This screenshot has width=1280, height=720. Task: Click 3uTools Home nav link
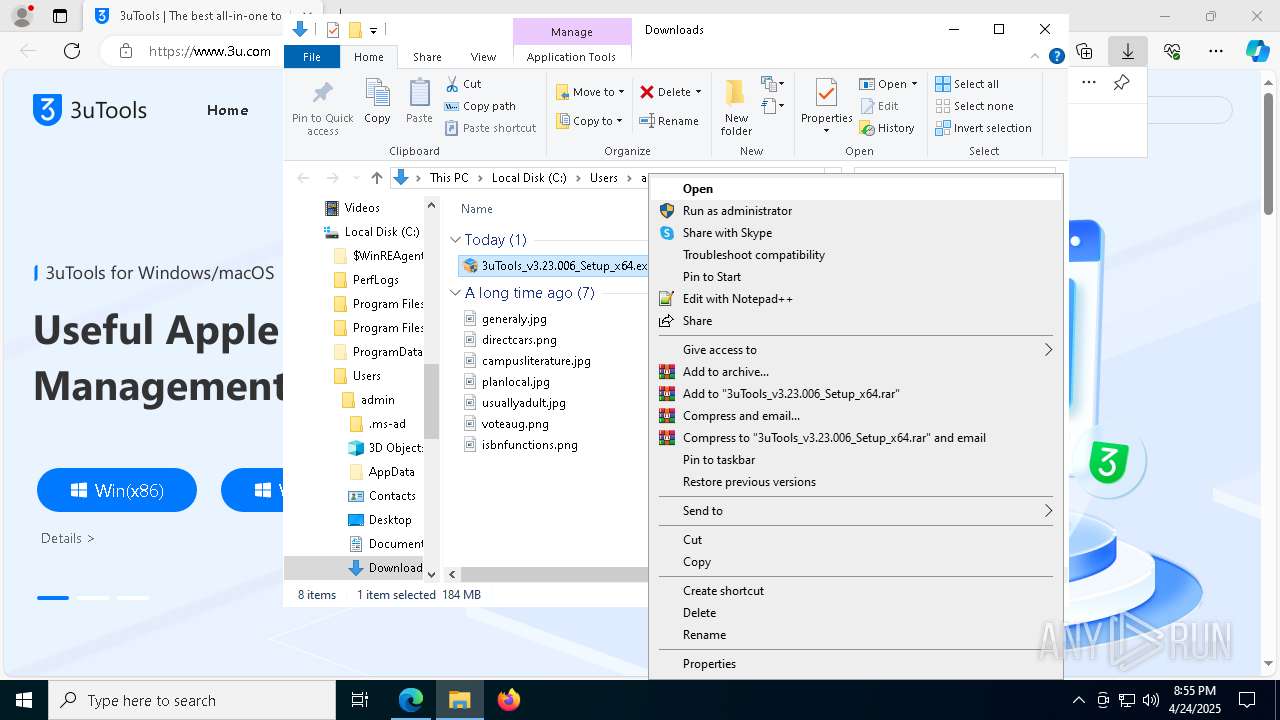pyautogui.click(x=227, y=110)
